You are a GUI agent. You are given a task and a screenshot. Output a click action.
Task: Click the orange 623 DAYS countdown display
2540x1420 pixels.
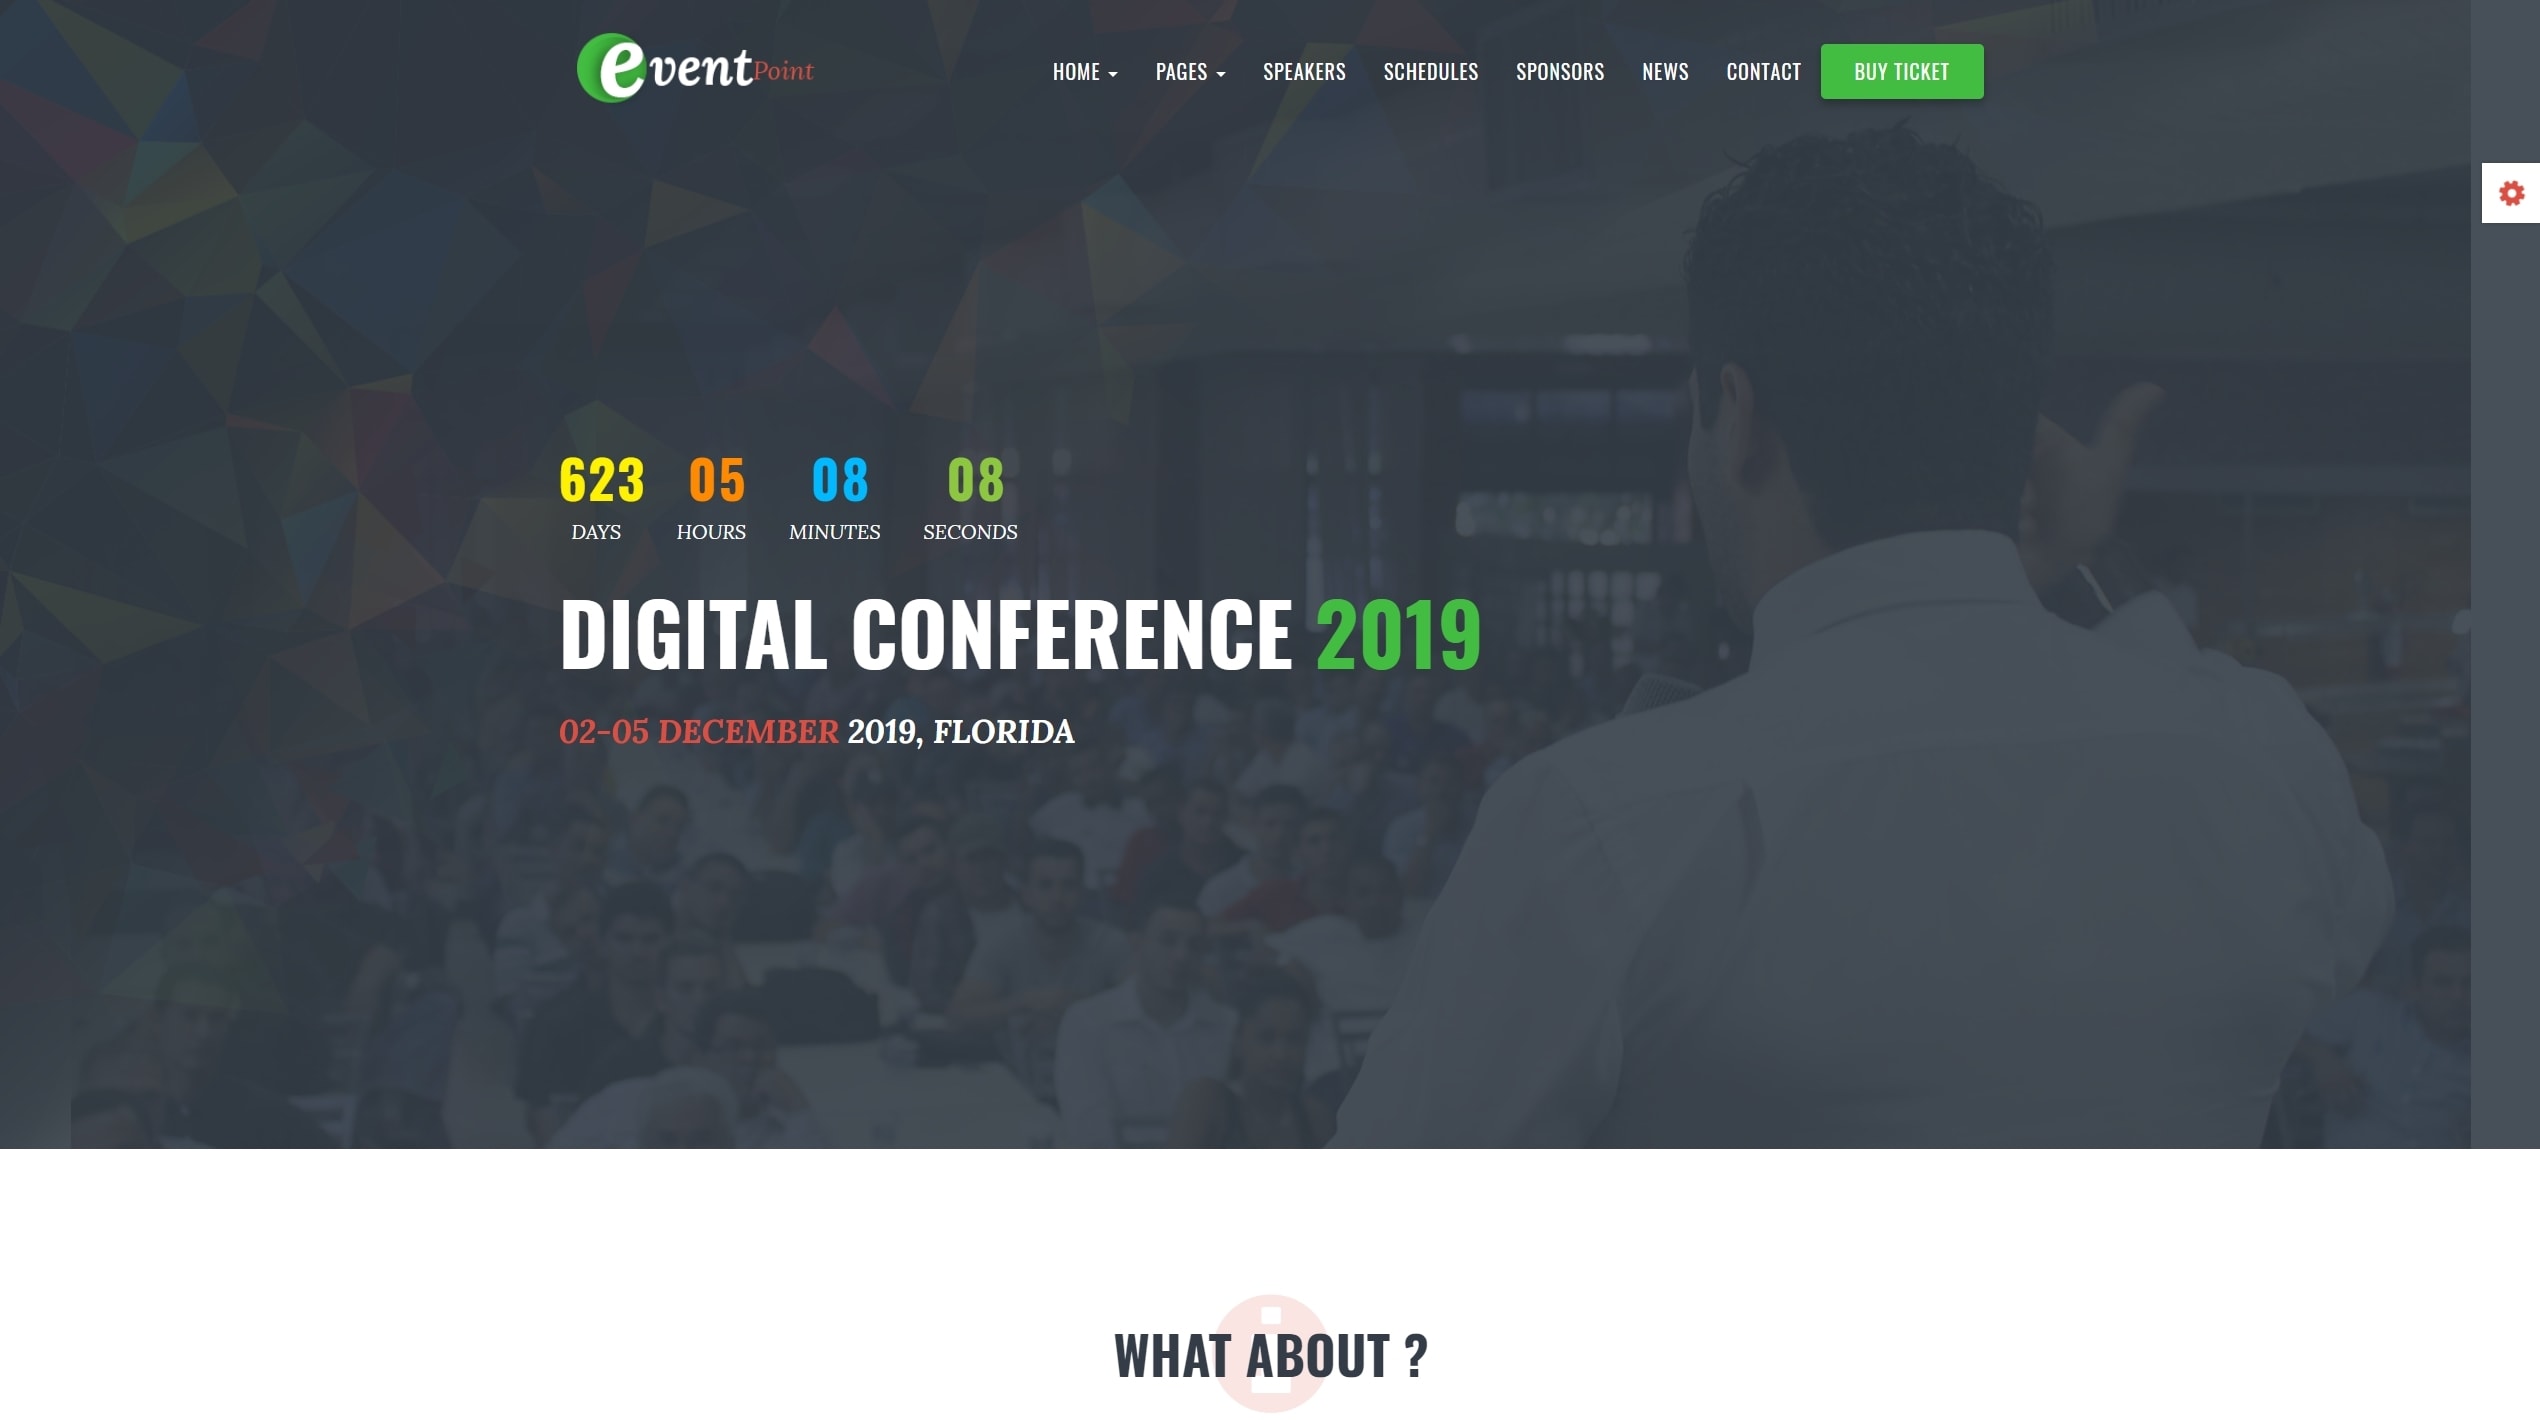click(602, 497)
